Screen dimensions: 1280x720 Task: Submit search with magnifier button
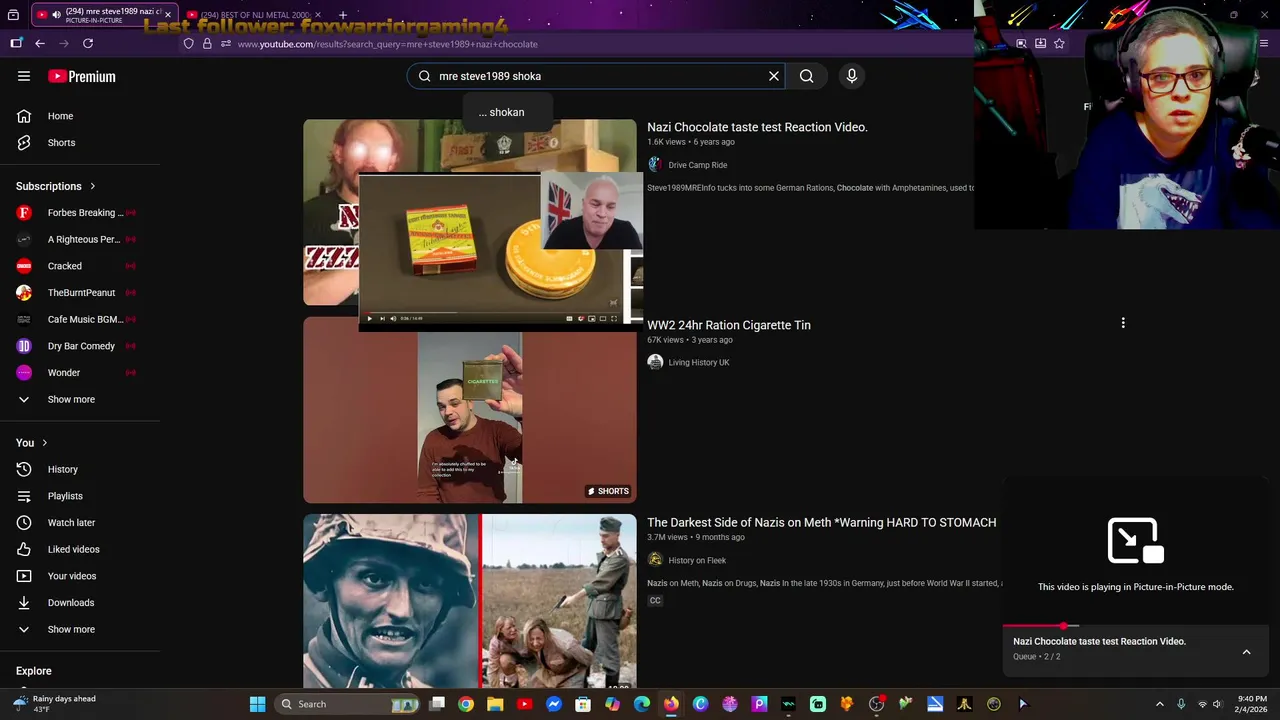[806, 76]
